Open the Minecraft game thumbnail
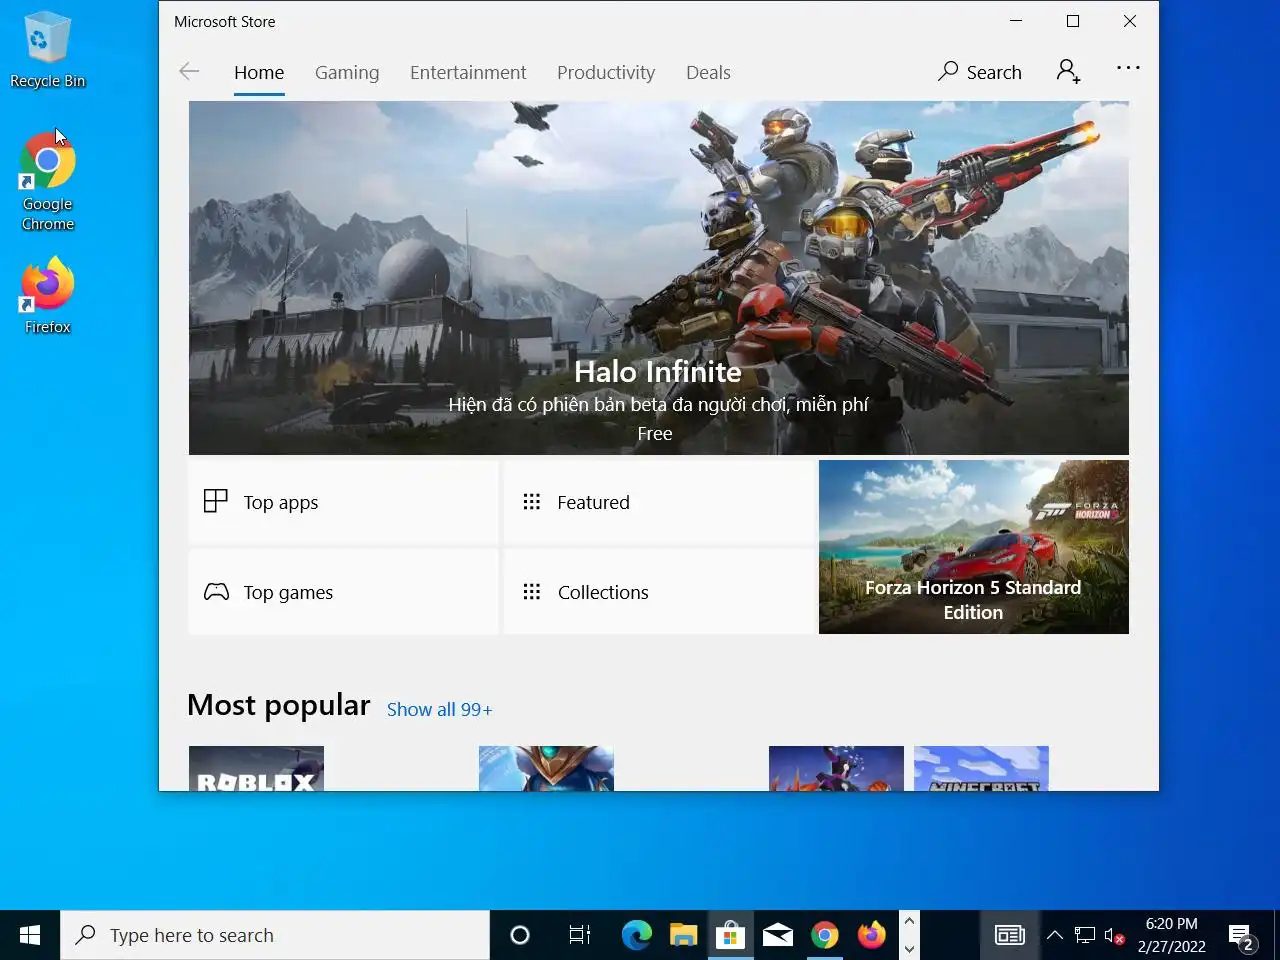The width and height of the screenshot is (1280, 960). click(981, 768)
